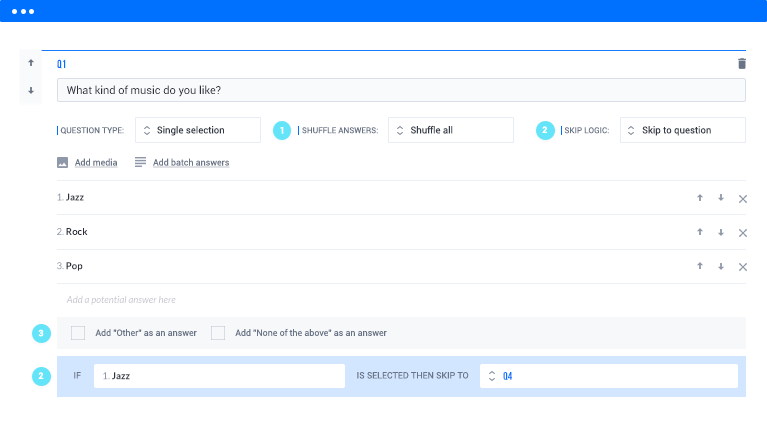Move Rock answer down

[x=721, y=232]
